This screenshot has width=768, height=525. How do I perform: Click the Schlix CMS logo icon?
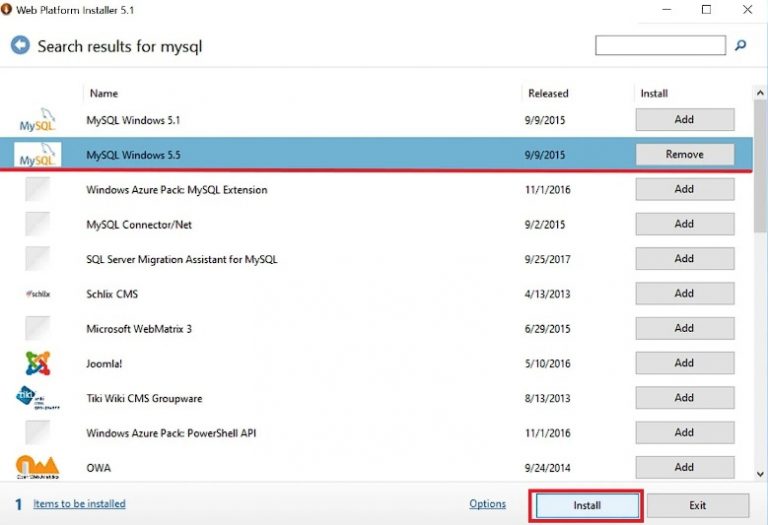(x=38, y=294)
